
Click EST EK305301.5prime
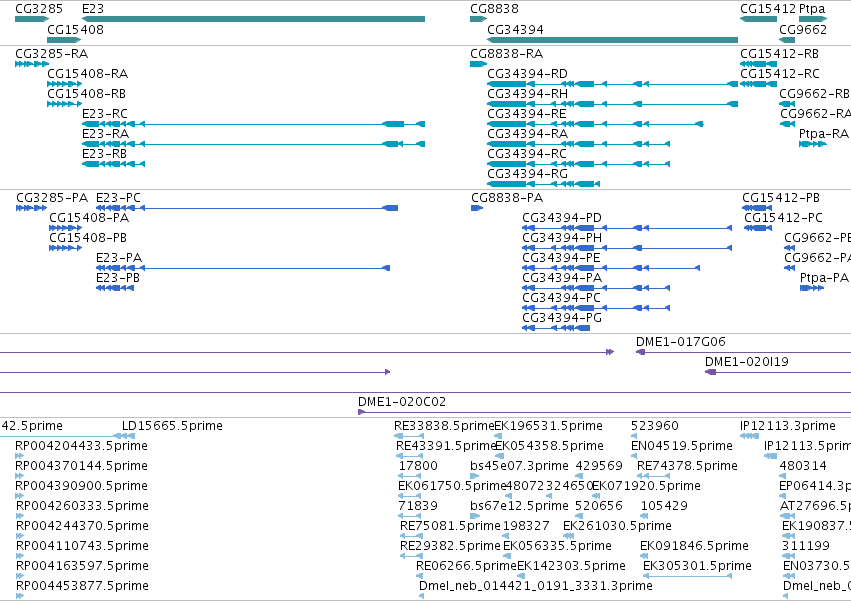(x=697, y=566)
